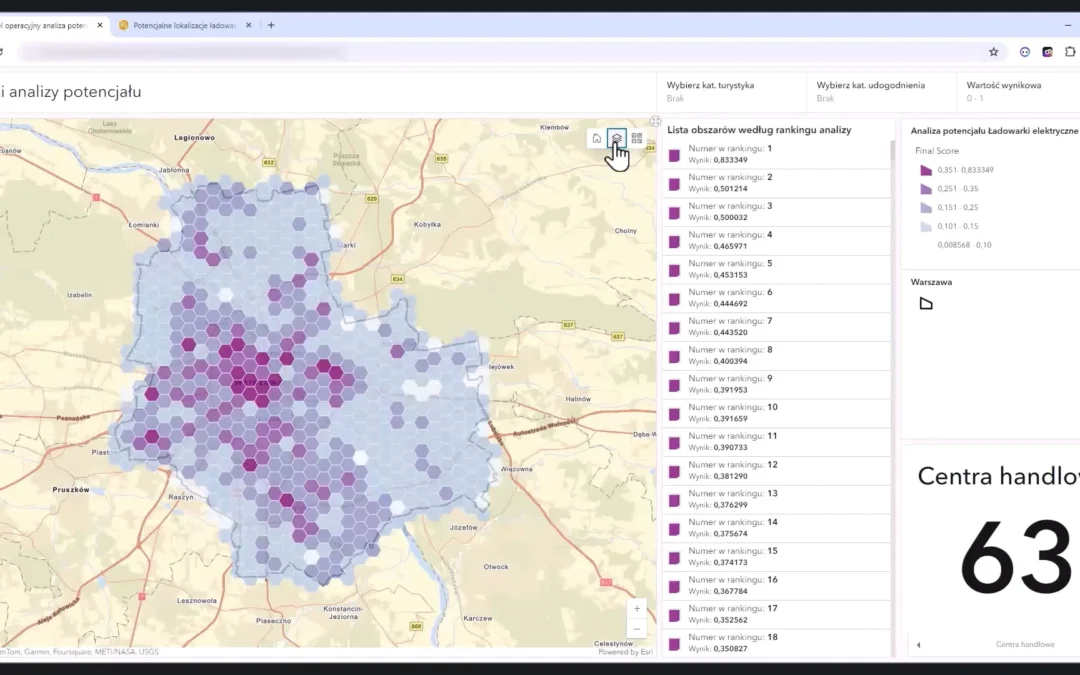Select ranking row 'Numer w rankingu: 3'

tap(776, 212)
